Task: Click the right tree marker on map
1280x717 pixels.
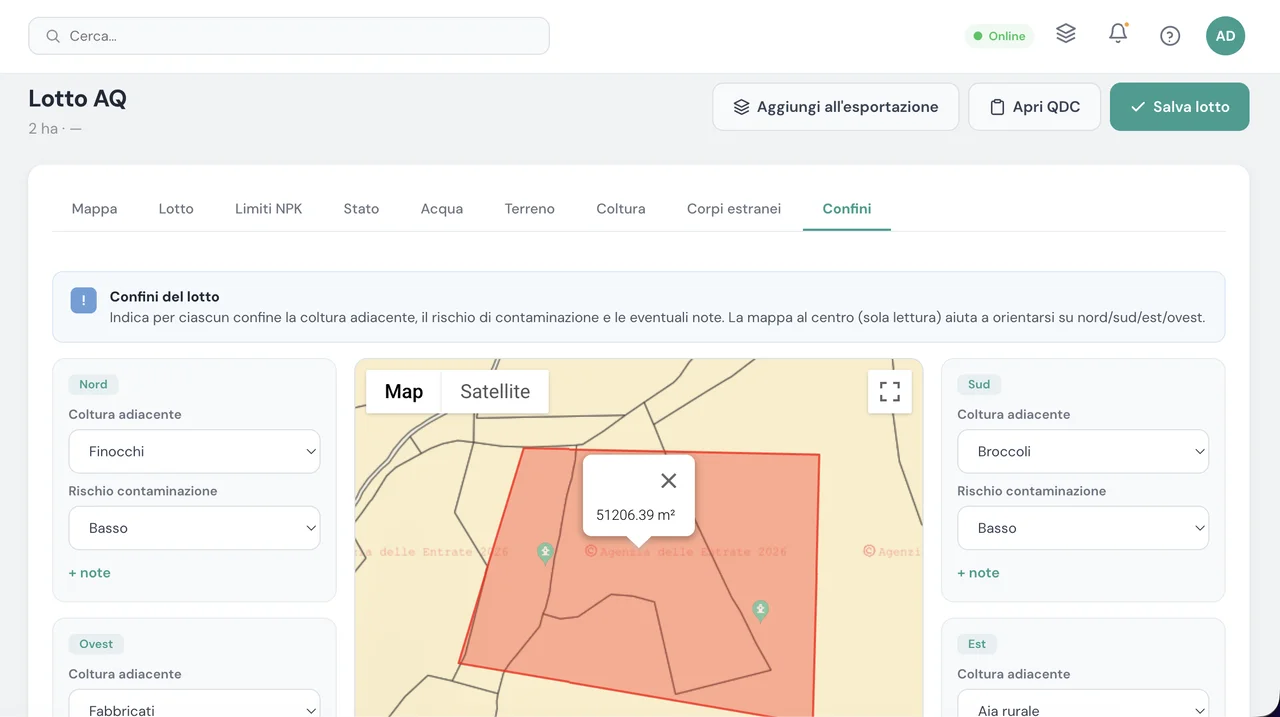Action: click(761, 611)
